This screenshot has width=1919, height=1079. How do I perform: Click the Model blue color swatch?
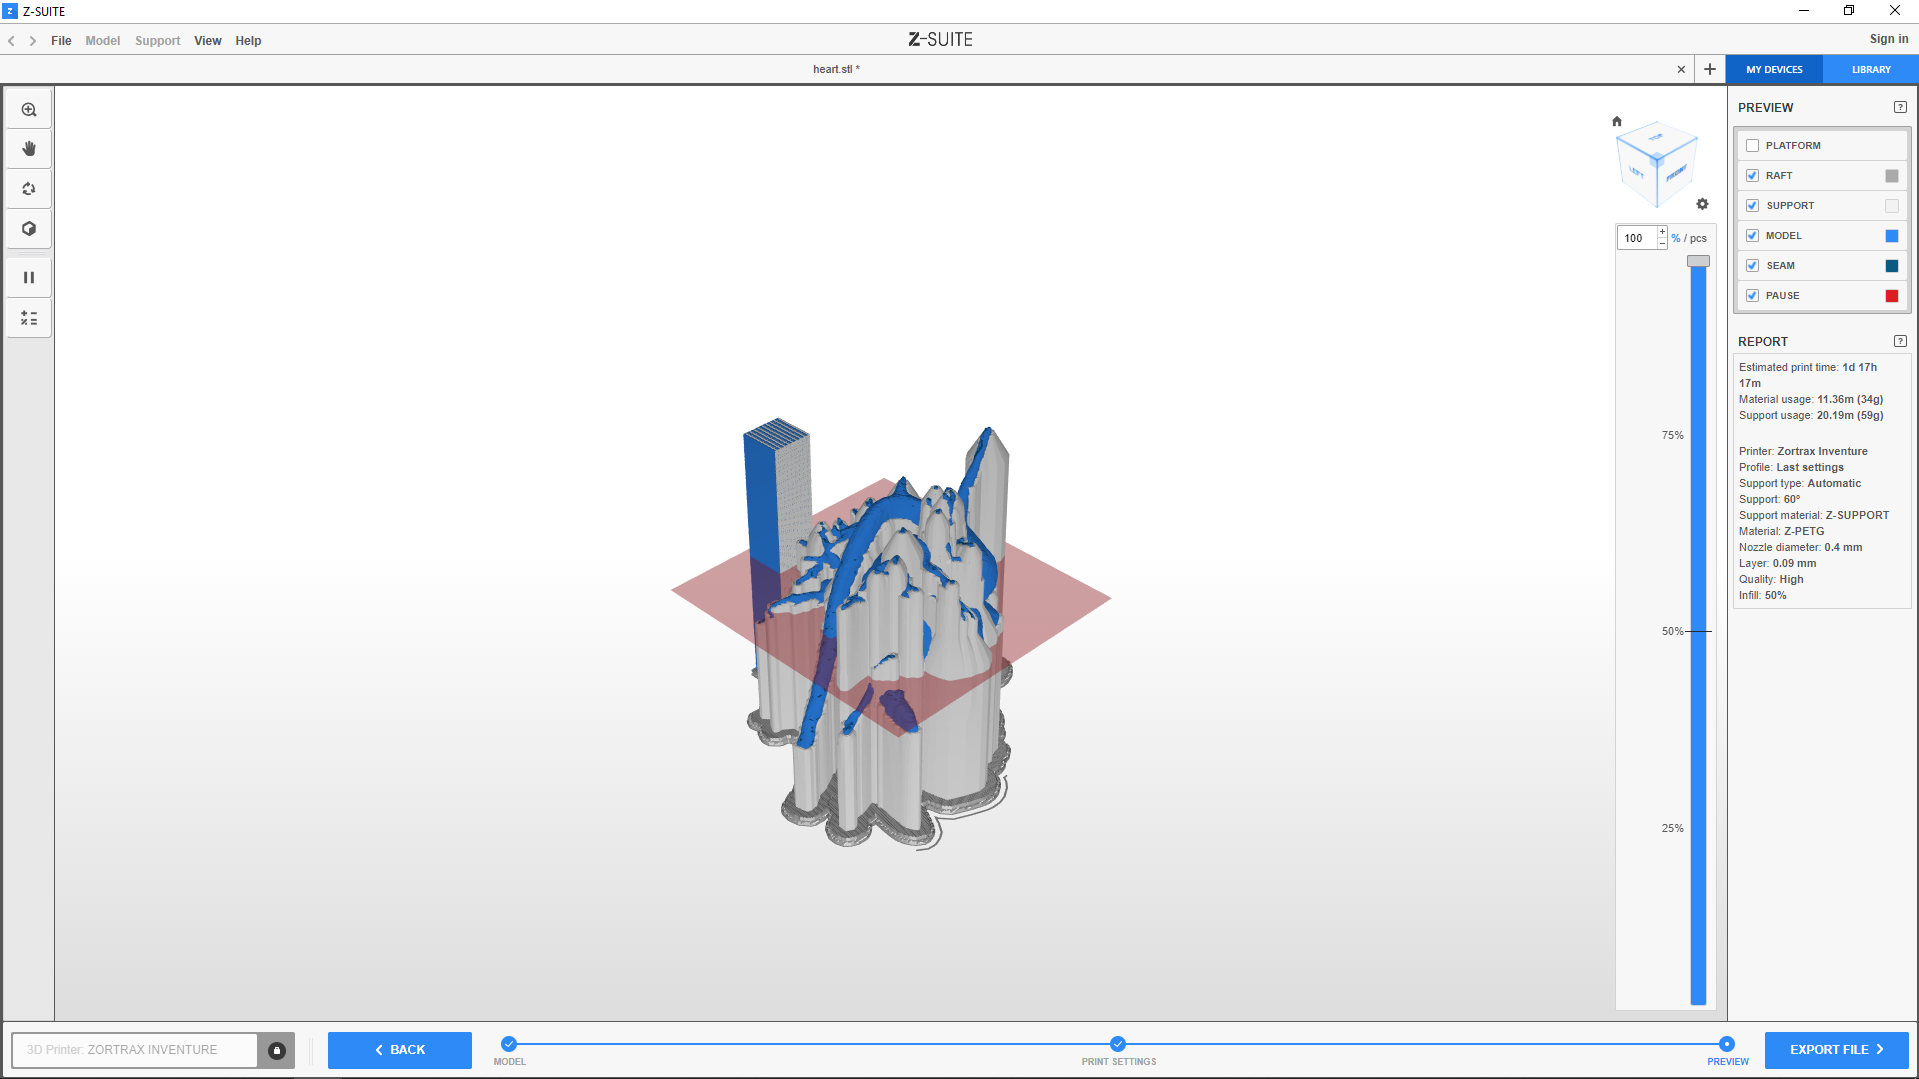point(1891,236)
